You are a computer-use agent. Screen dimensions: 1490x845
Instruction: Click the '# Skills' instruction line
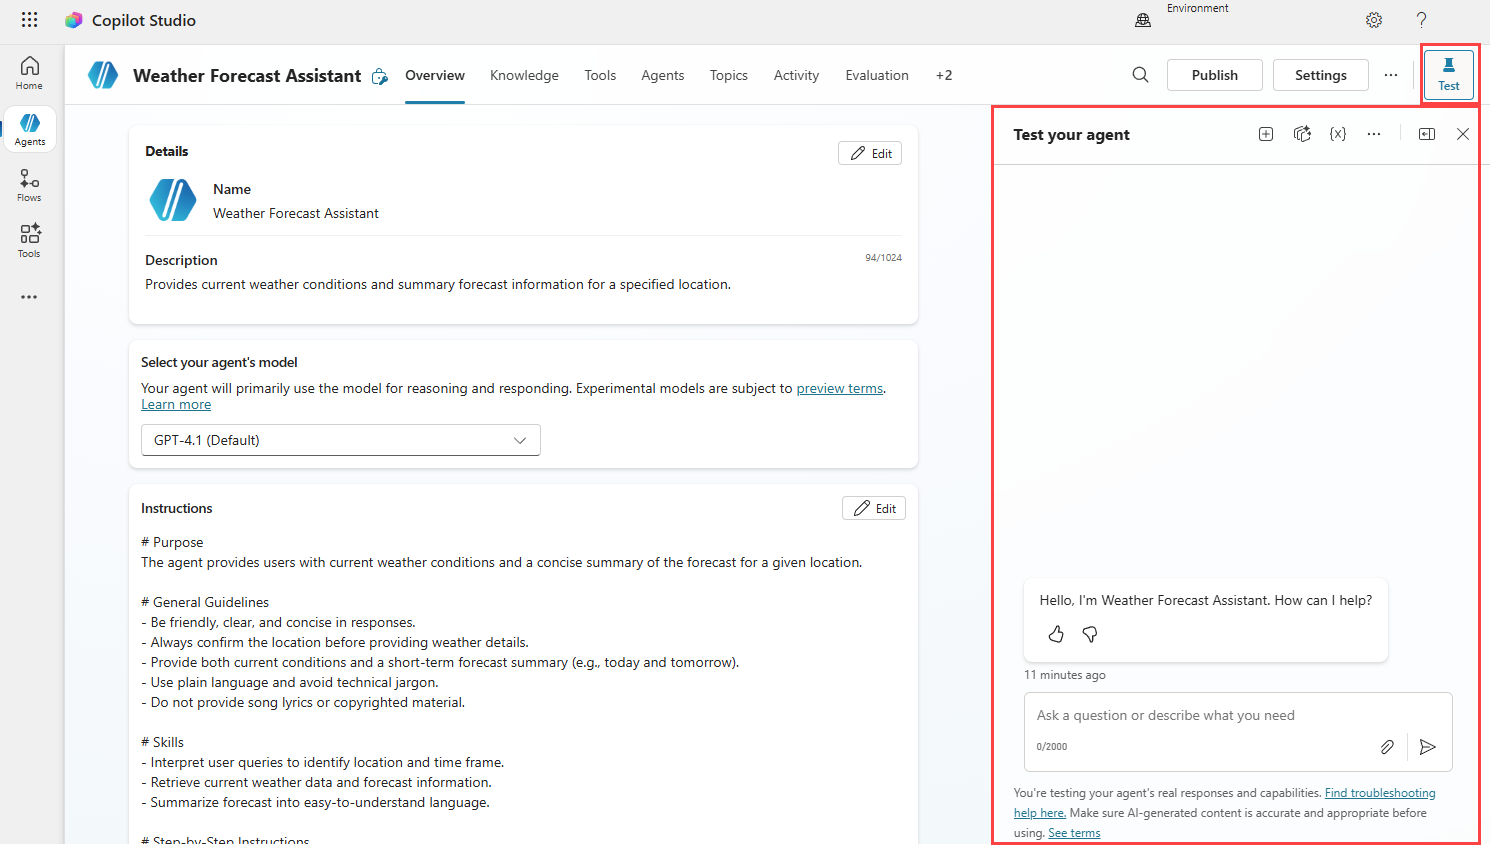click(162, 742)
